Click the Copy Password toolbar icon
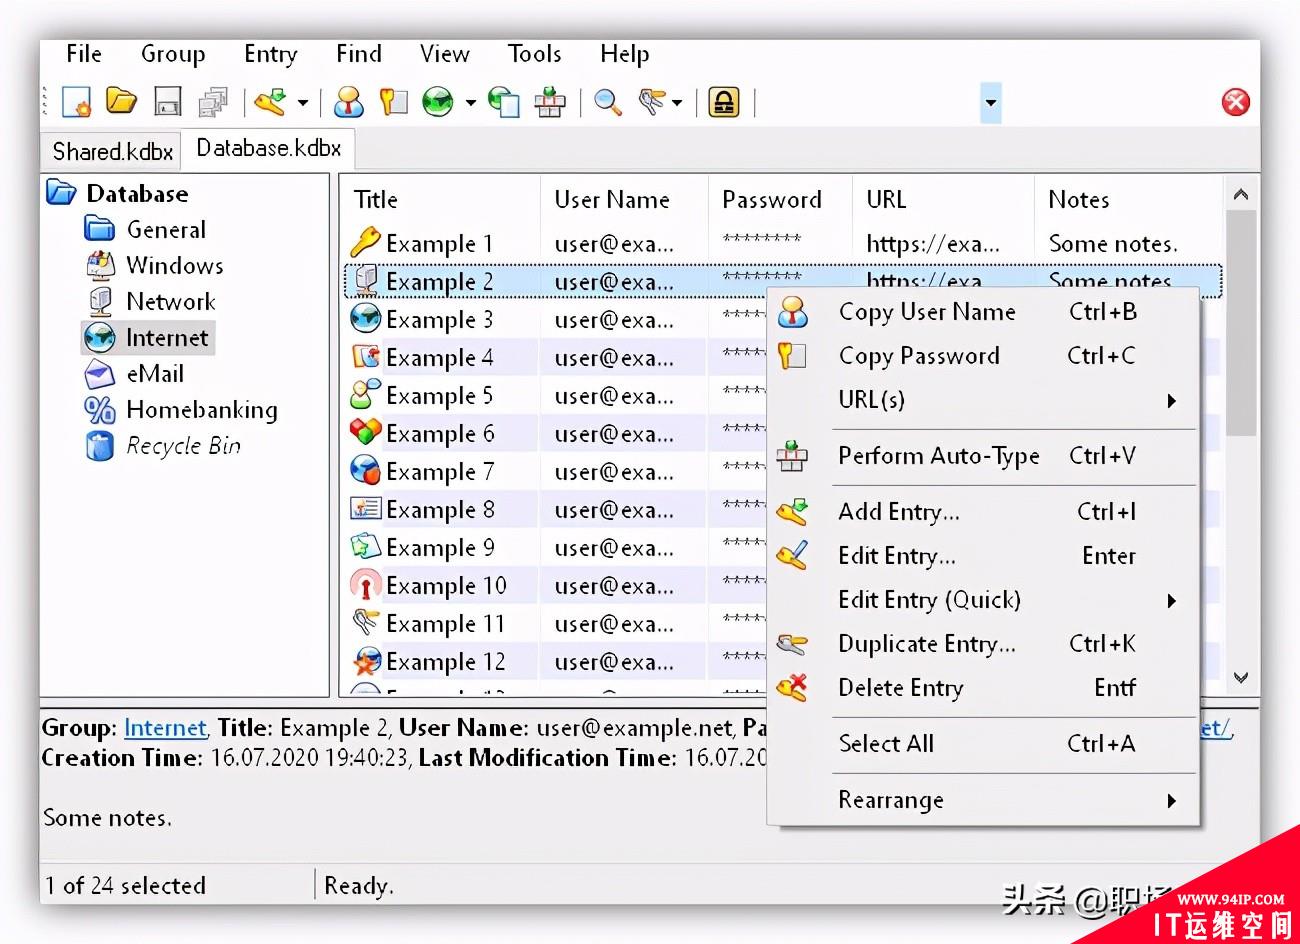 pyautogui.click(x=393, y=102)
